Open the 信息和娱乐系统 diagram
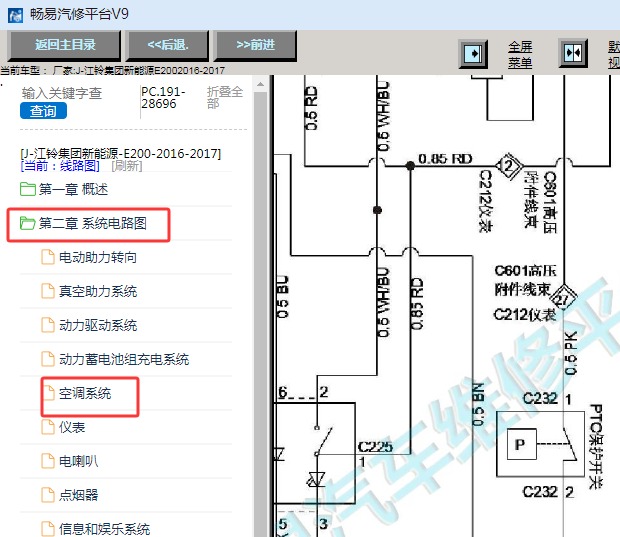 [x=104, y=529]
